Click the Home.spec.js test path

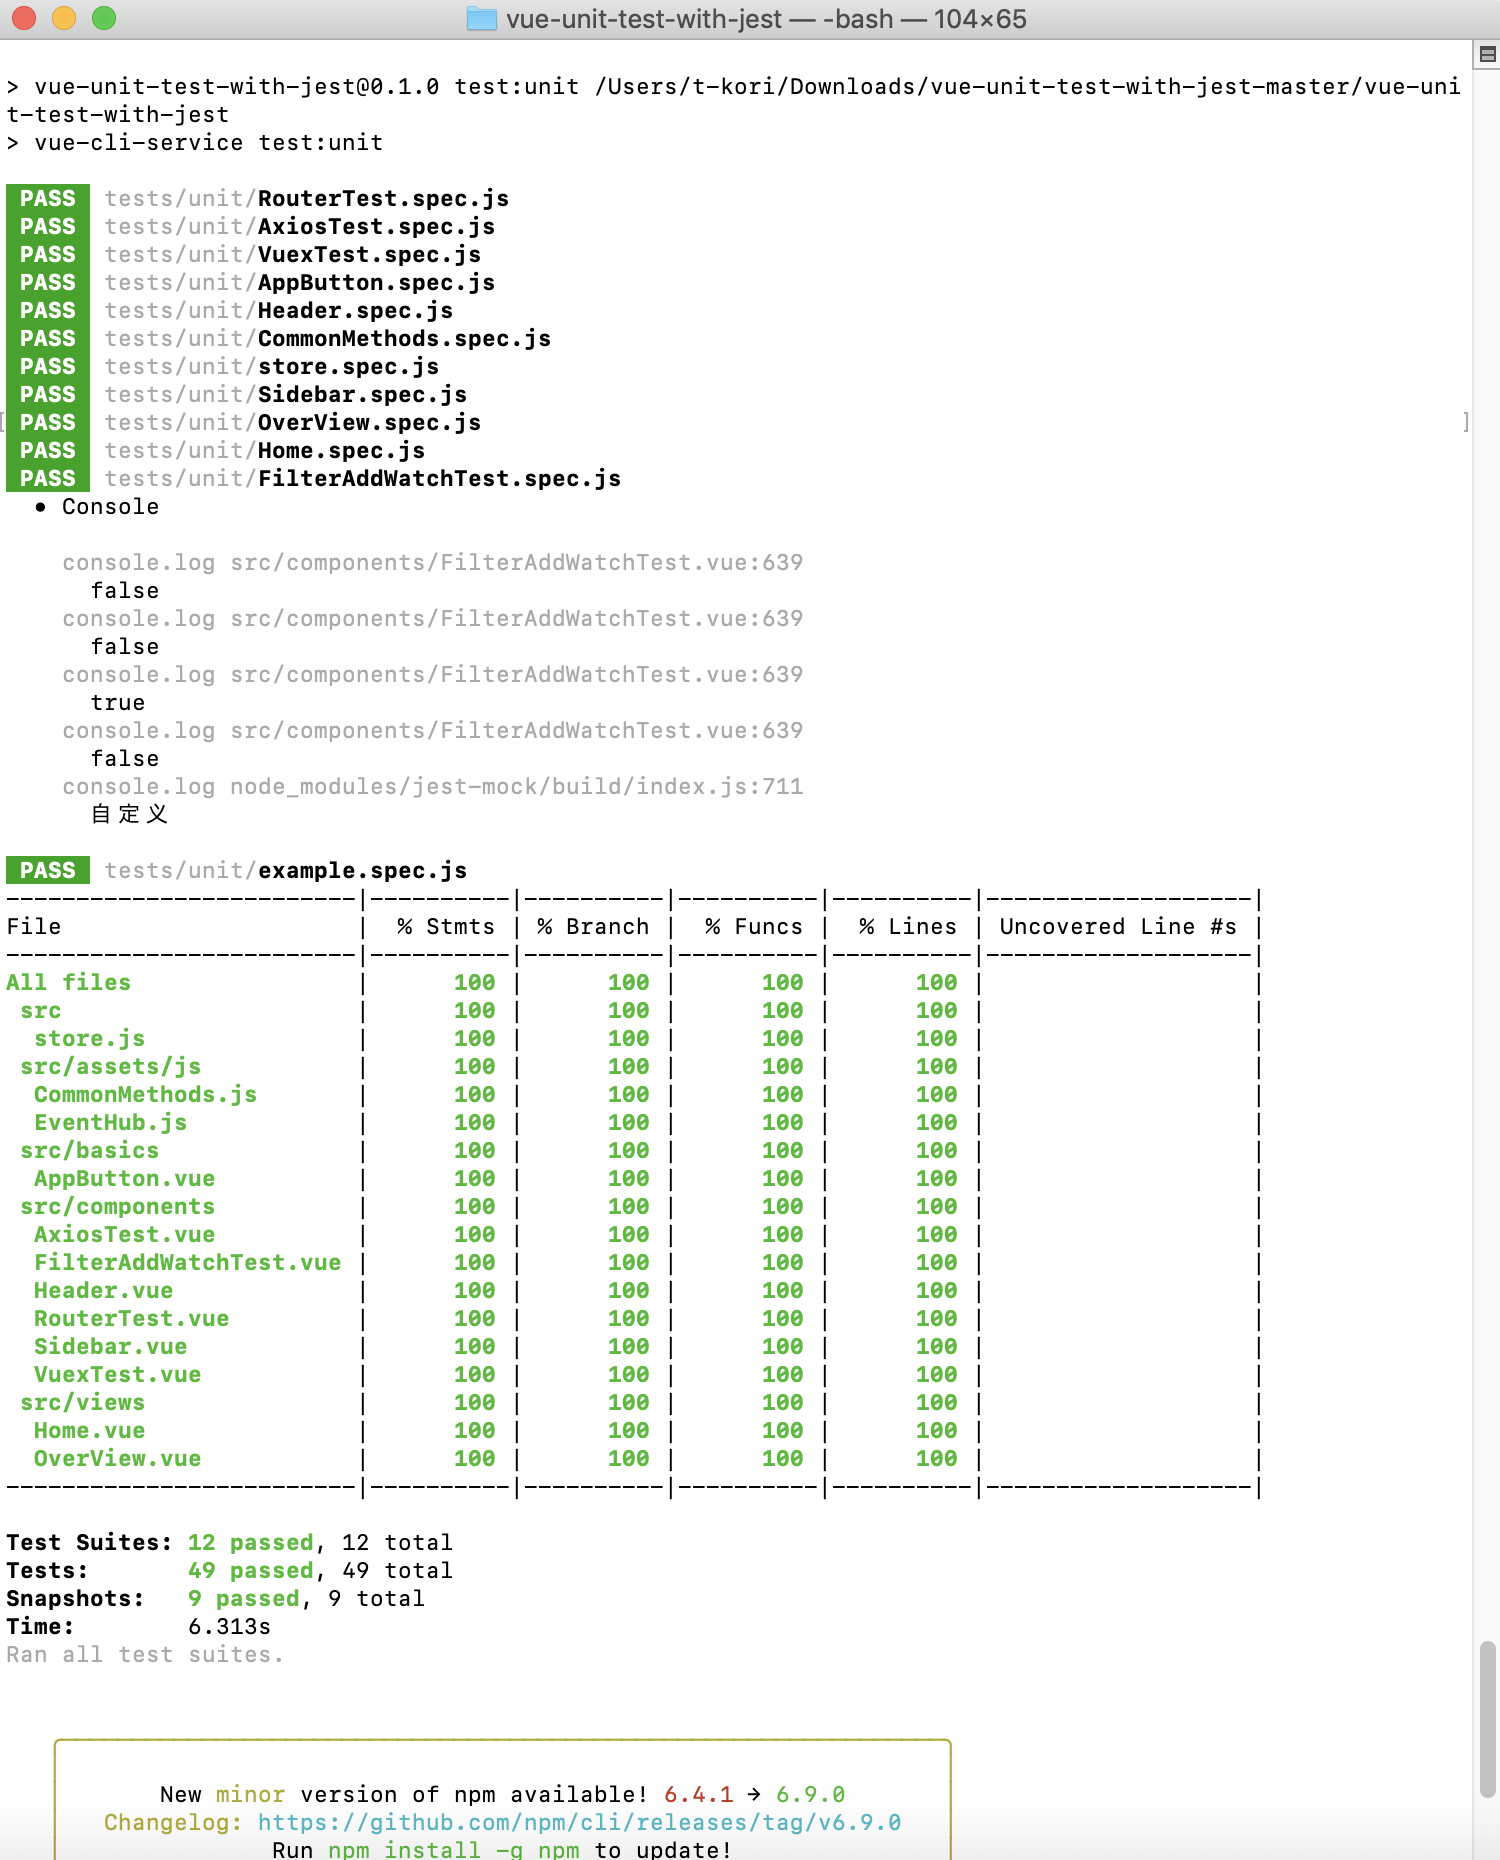[265, 450]
